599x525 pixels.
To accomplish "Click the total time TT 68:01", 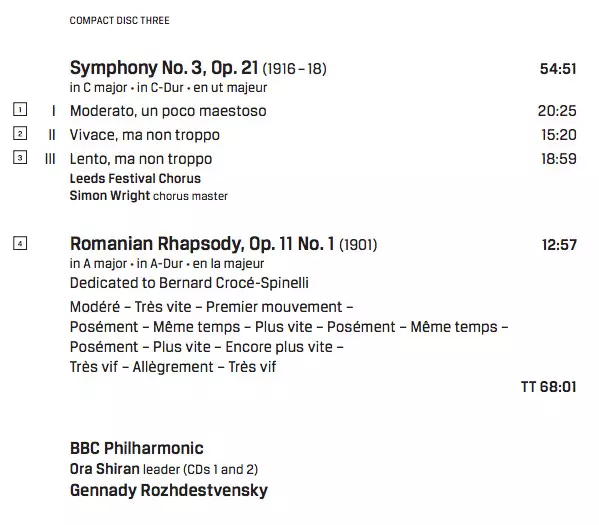I will 549,387.
